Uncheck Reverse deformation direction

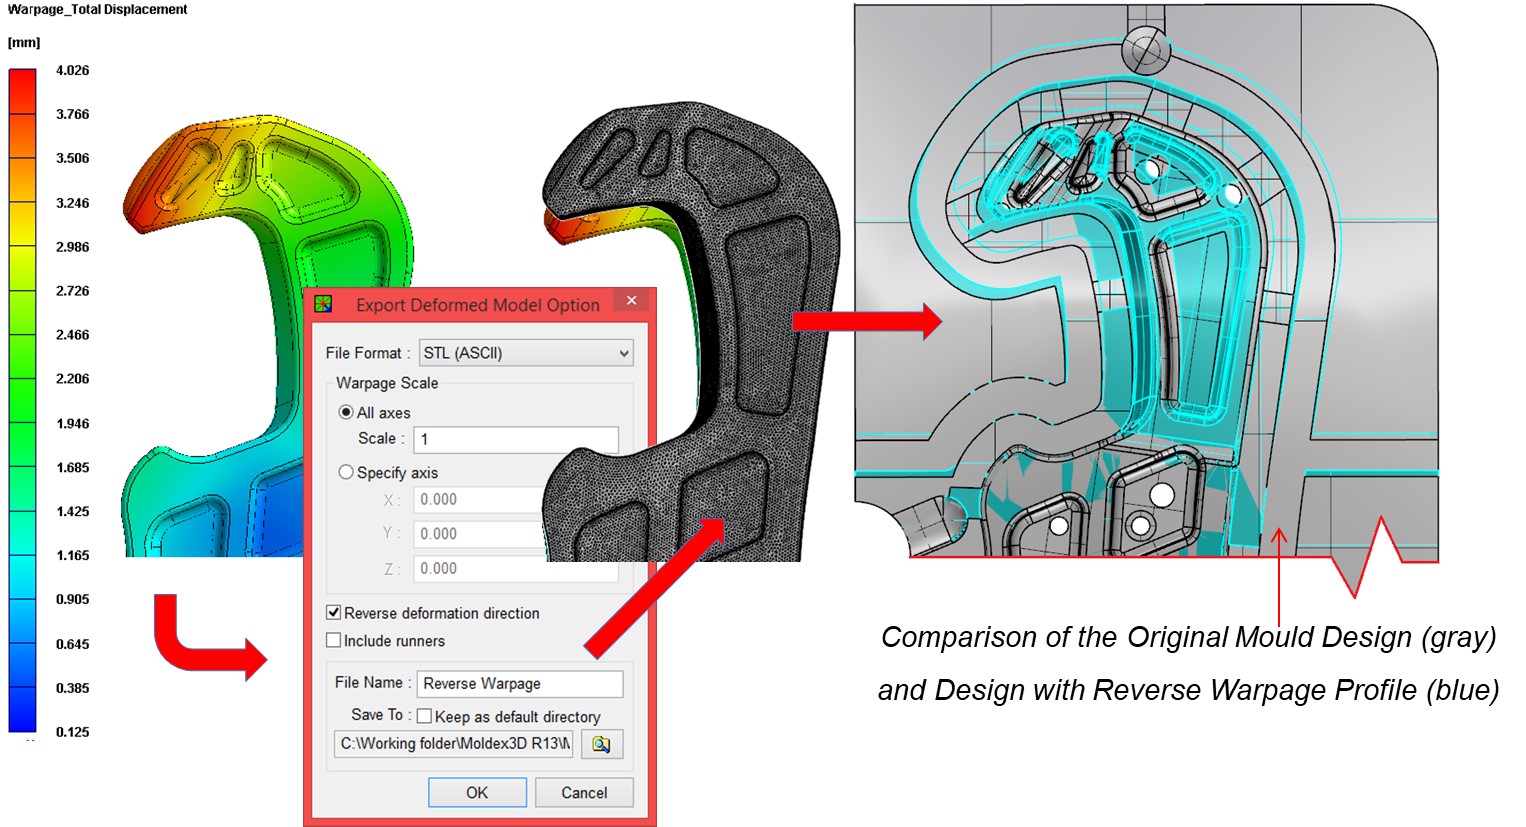click(336, 613)
